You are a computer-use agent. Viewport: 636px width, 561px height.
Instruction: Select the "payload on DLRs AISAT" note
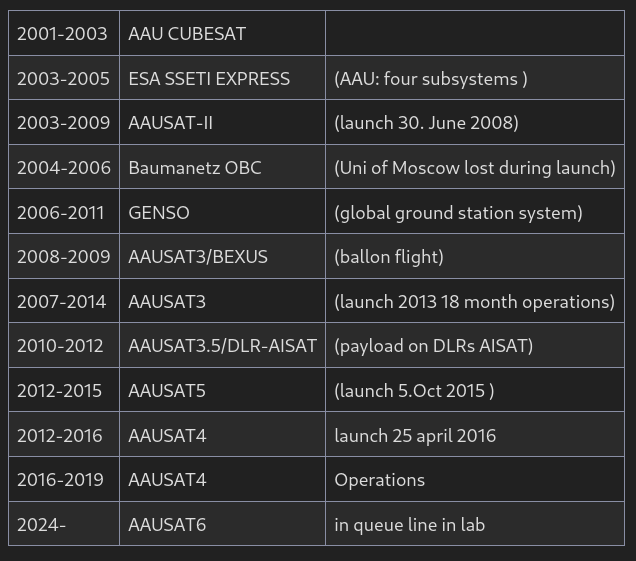433,346
